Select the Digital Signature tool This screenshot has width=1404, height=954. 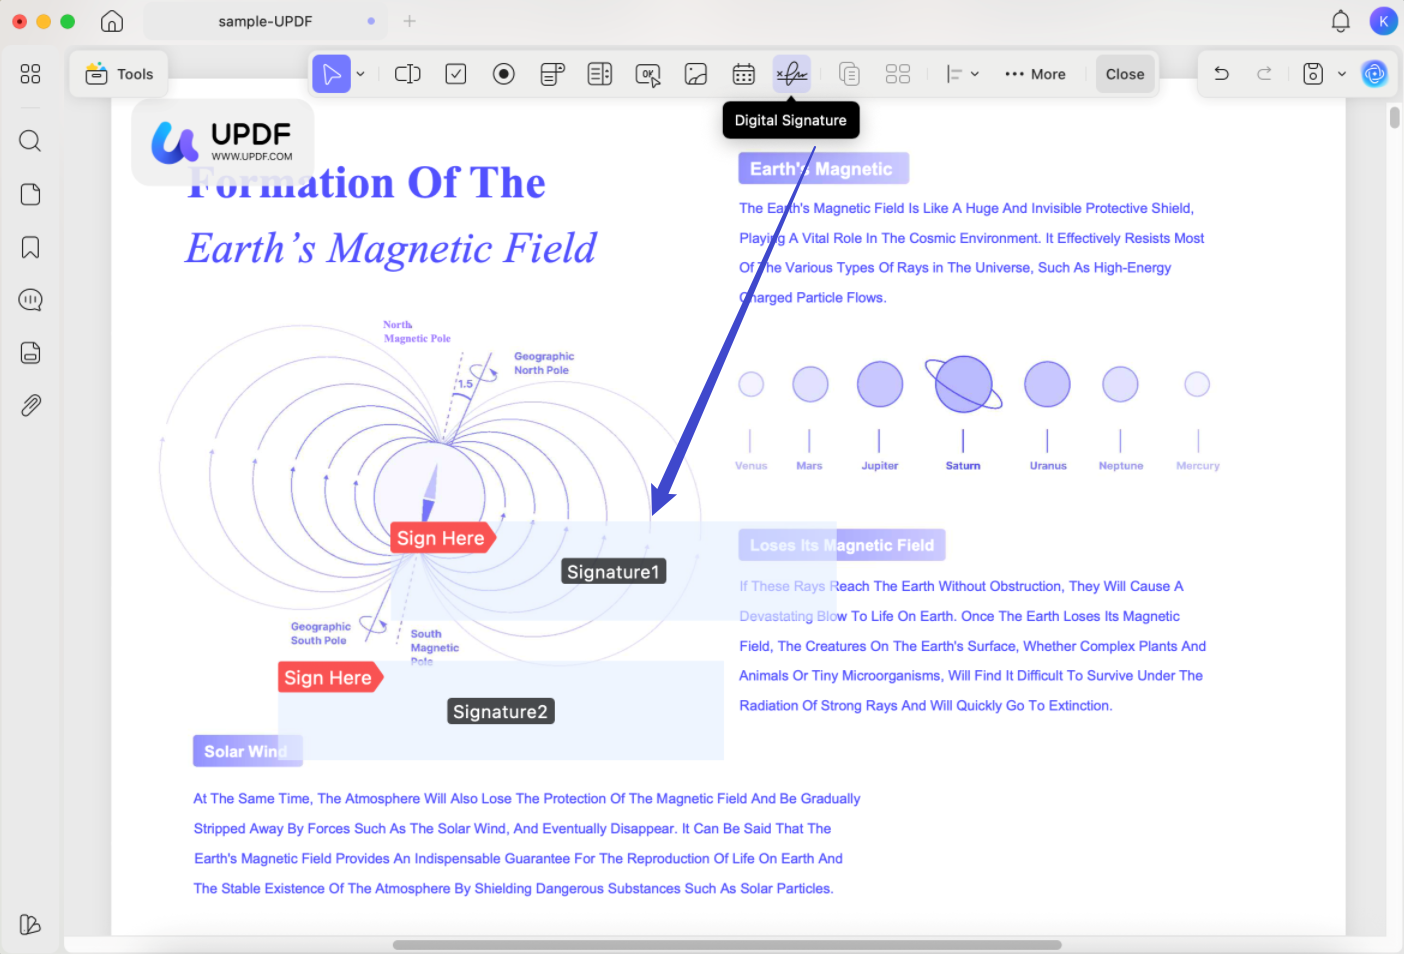pyautogui.click(x=792, y=74)
